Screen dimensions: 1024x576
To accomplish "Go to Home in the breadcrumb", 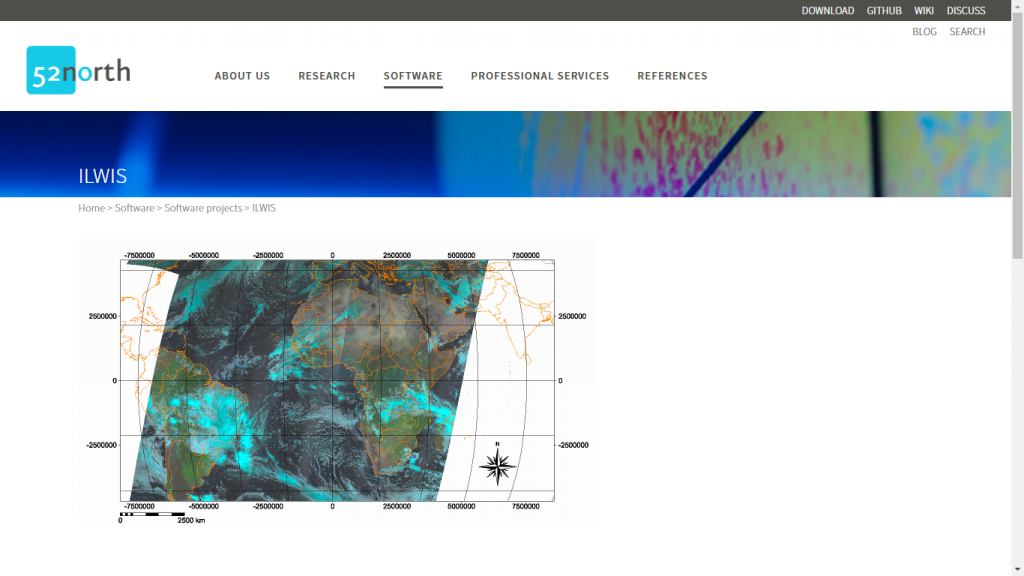I will [91, 208].
